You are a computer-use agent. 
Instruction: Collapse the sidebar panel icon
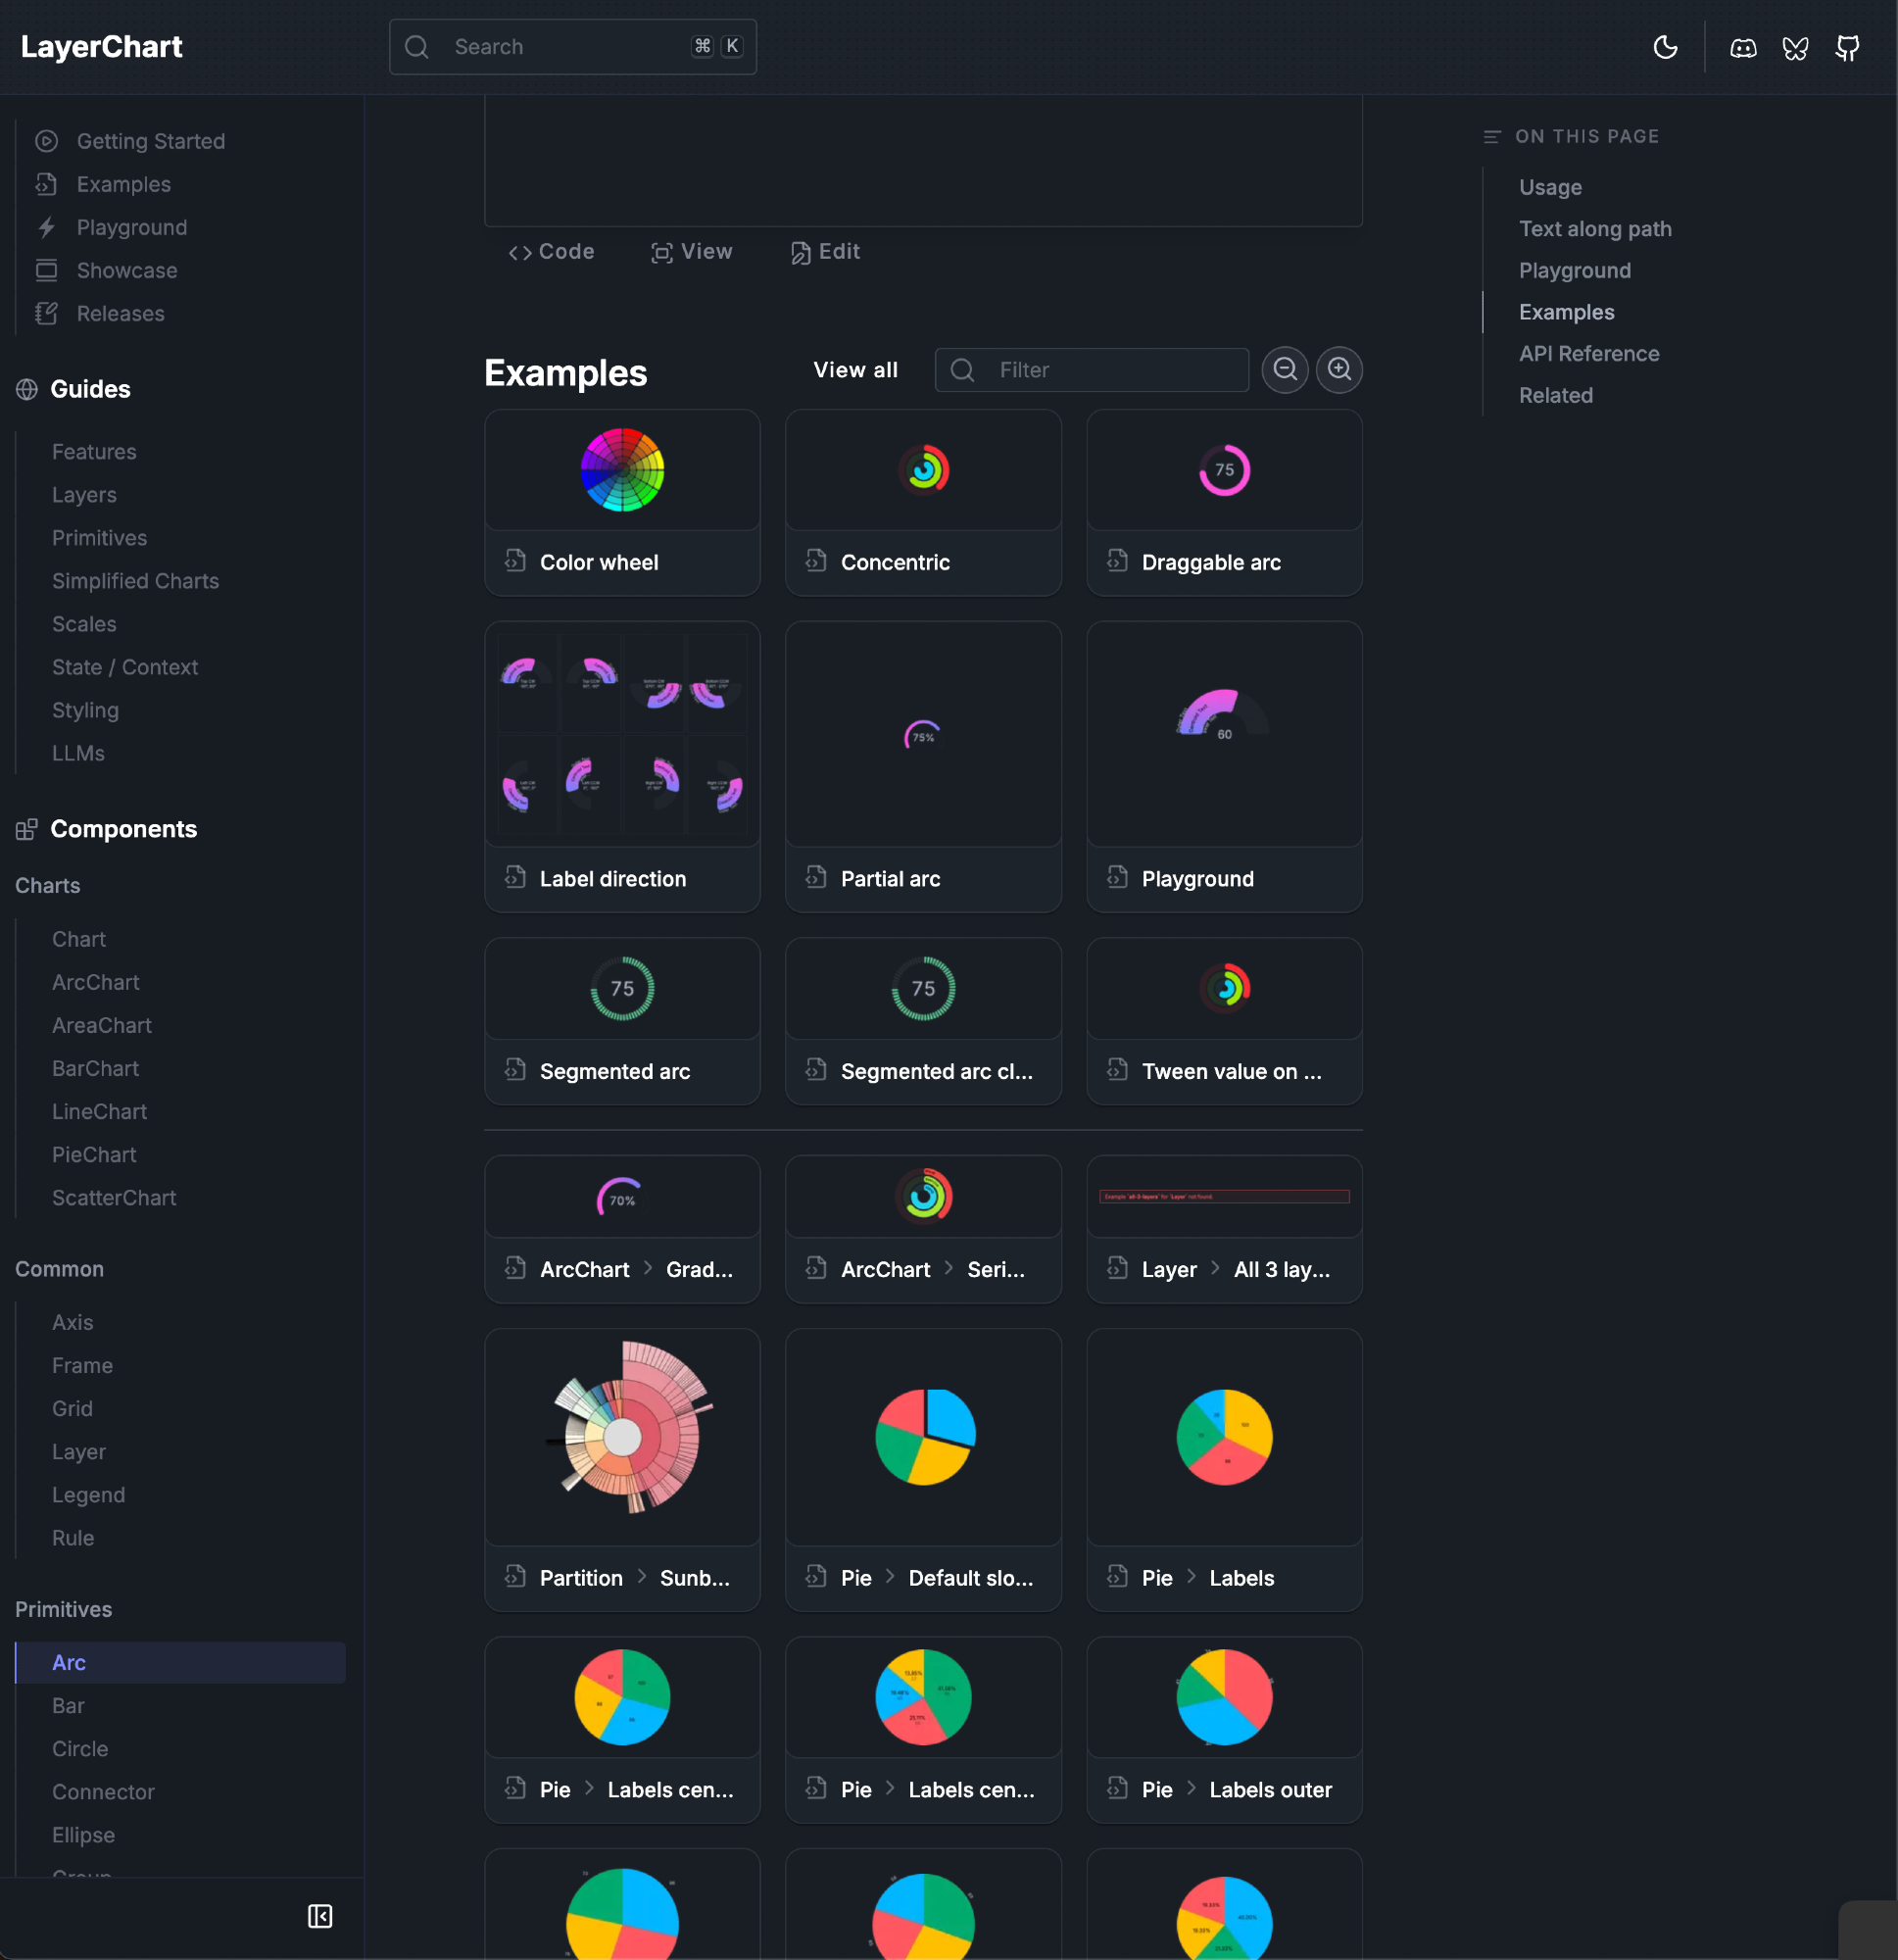pyautogui.click(x=320, y=1916)
